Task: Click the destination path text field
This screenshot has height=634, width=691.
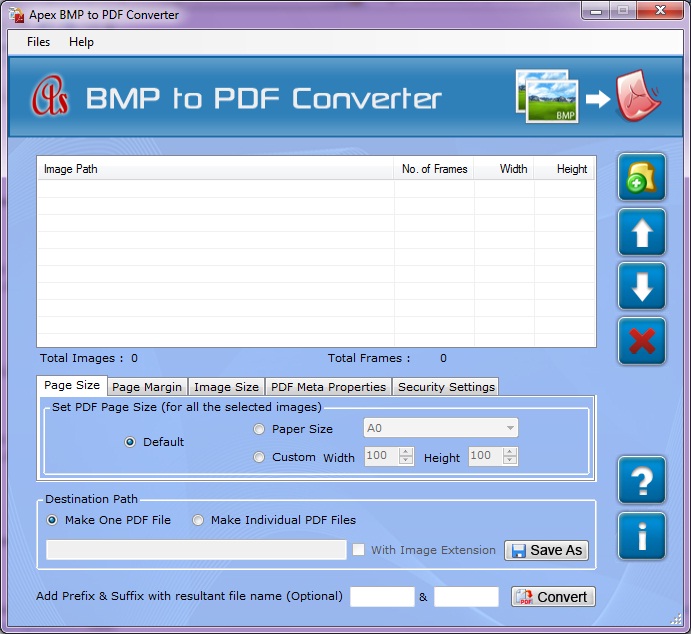Action: (196, 550)
